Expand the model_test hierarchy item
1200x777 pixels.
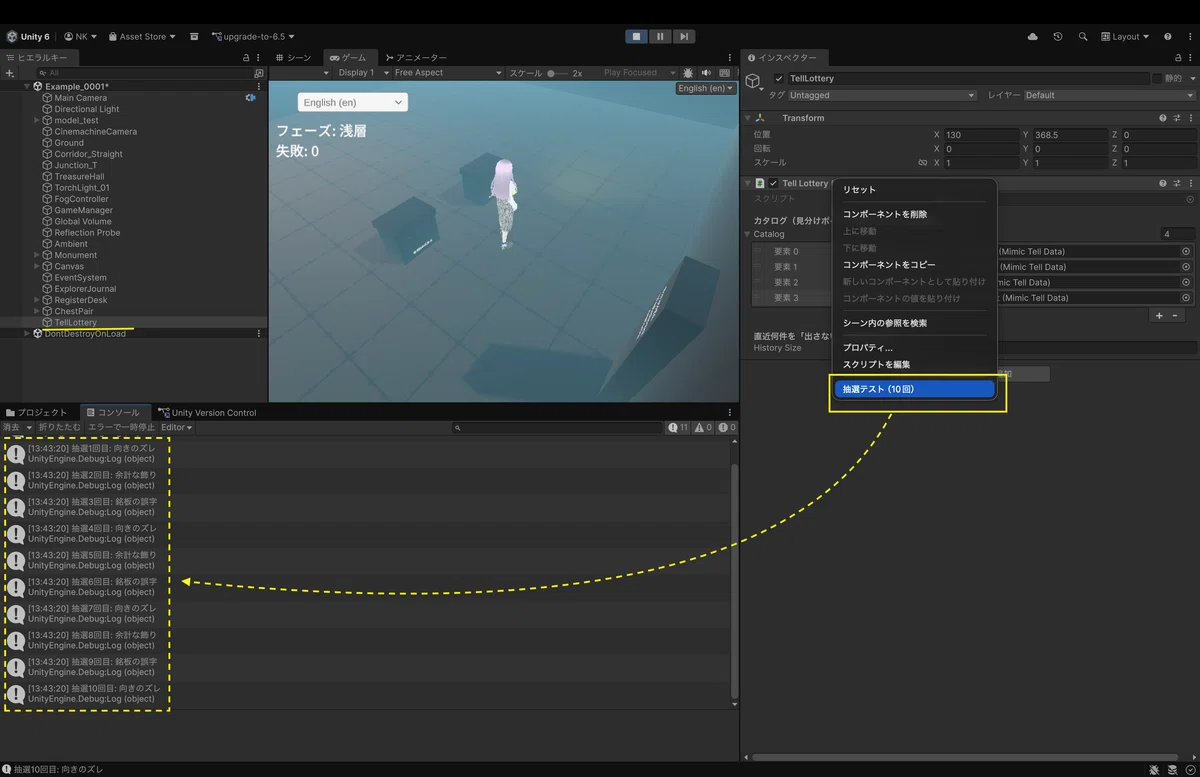[x=37, y=120]
